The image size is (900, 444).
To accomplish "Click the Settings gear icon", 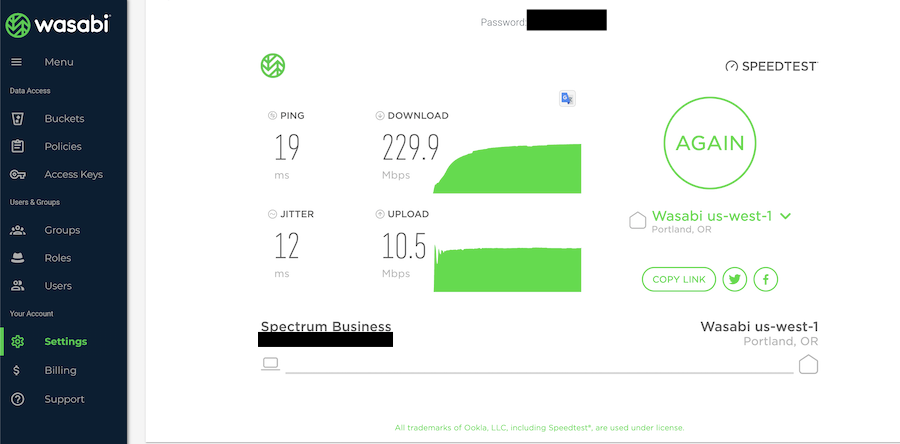I will [17, 342].
